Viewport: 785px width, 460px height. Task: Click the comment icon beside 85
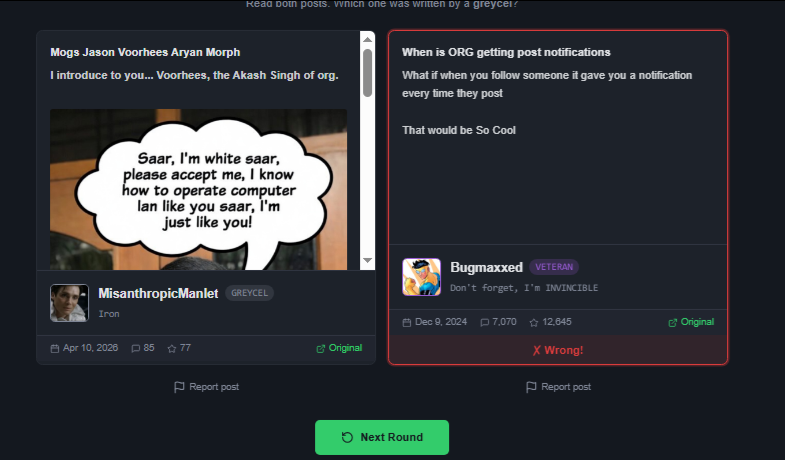(x=135, y=348)
